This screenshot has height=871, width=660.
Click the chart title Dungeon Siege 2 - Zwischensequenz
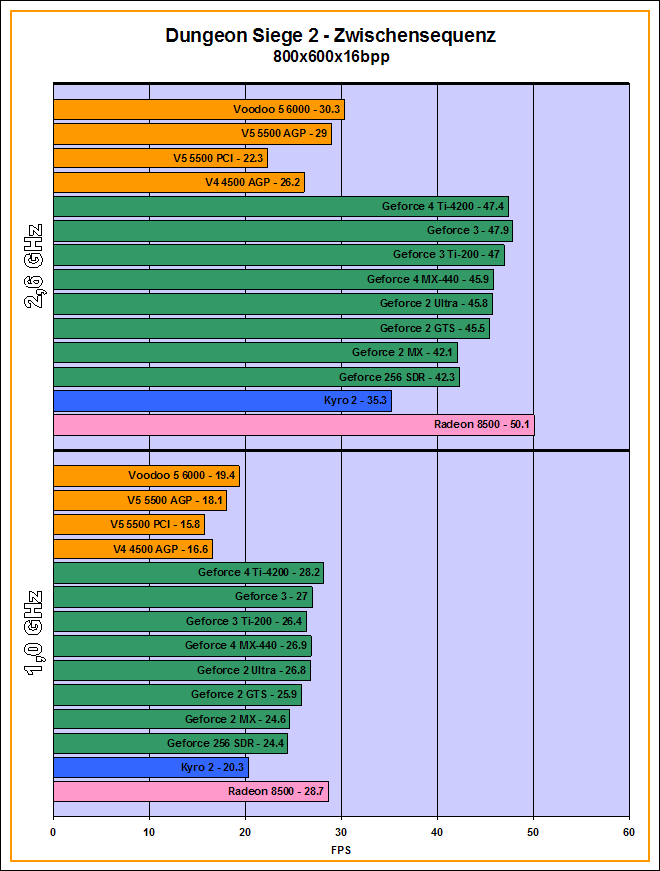(330, 36)
